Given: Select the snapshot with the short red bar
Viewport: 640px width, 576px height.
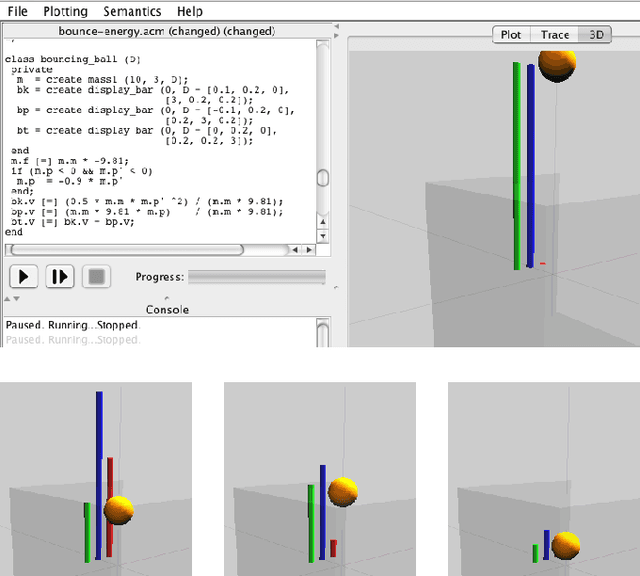Looking at the screenshot, I should click(320, 478).
